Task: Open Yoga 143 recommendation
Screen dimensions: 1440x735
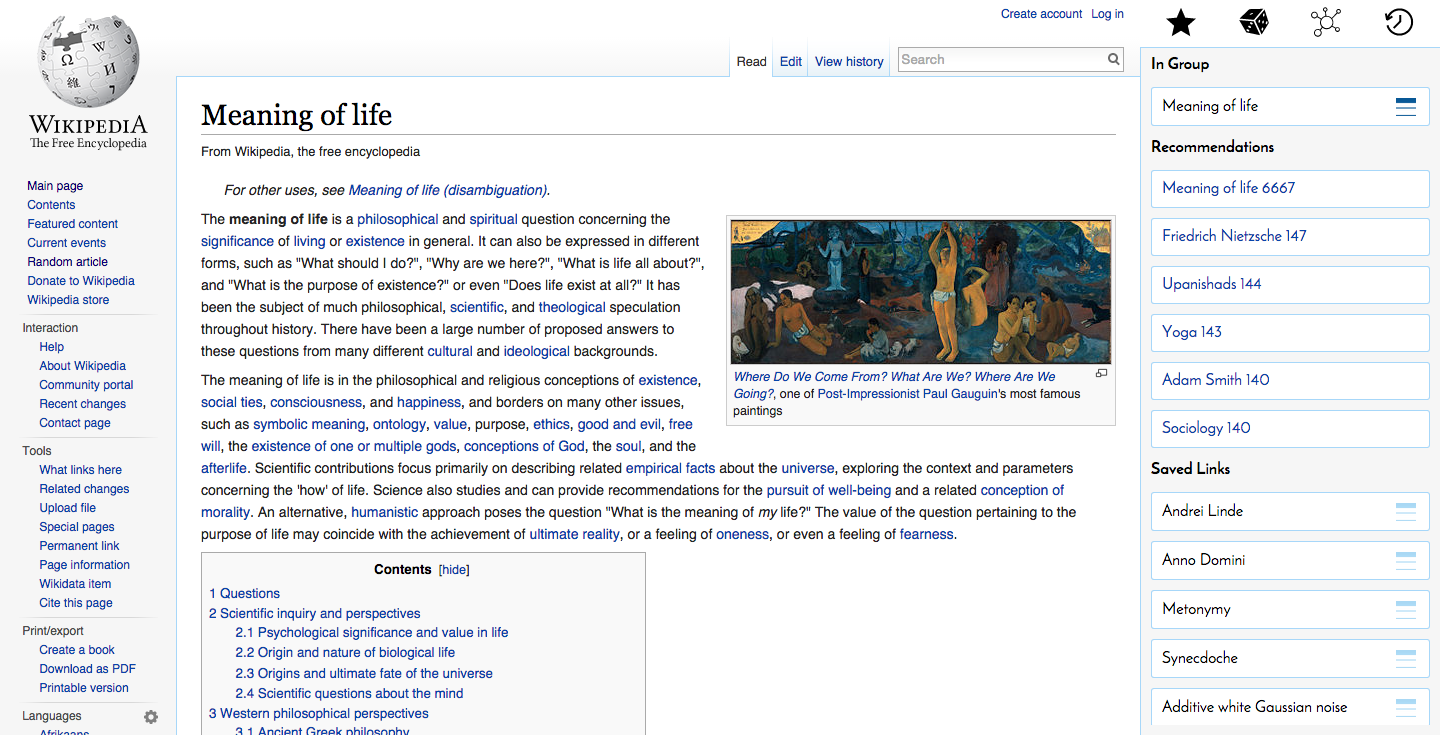Action: [1290, 332]
